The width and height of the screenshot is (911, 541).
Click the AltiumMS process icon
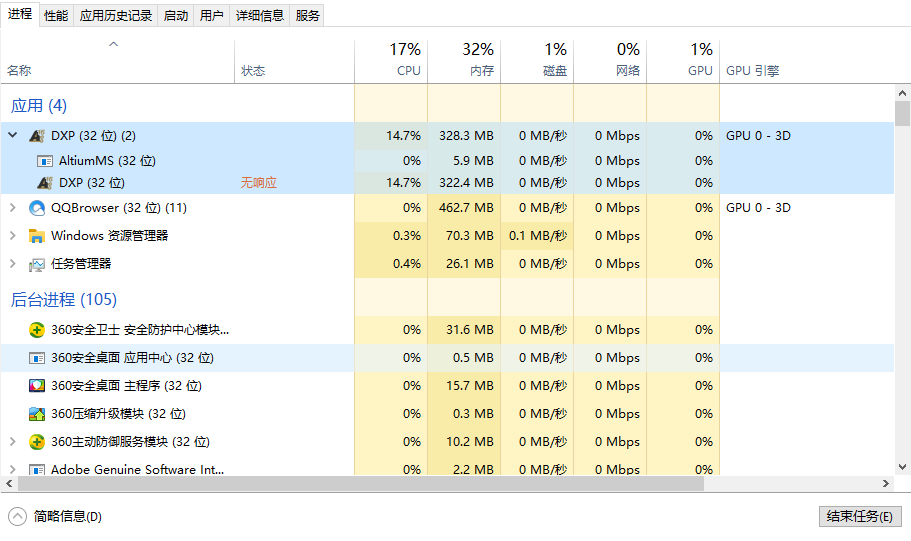click(45, 161)
